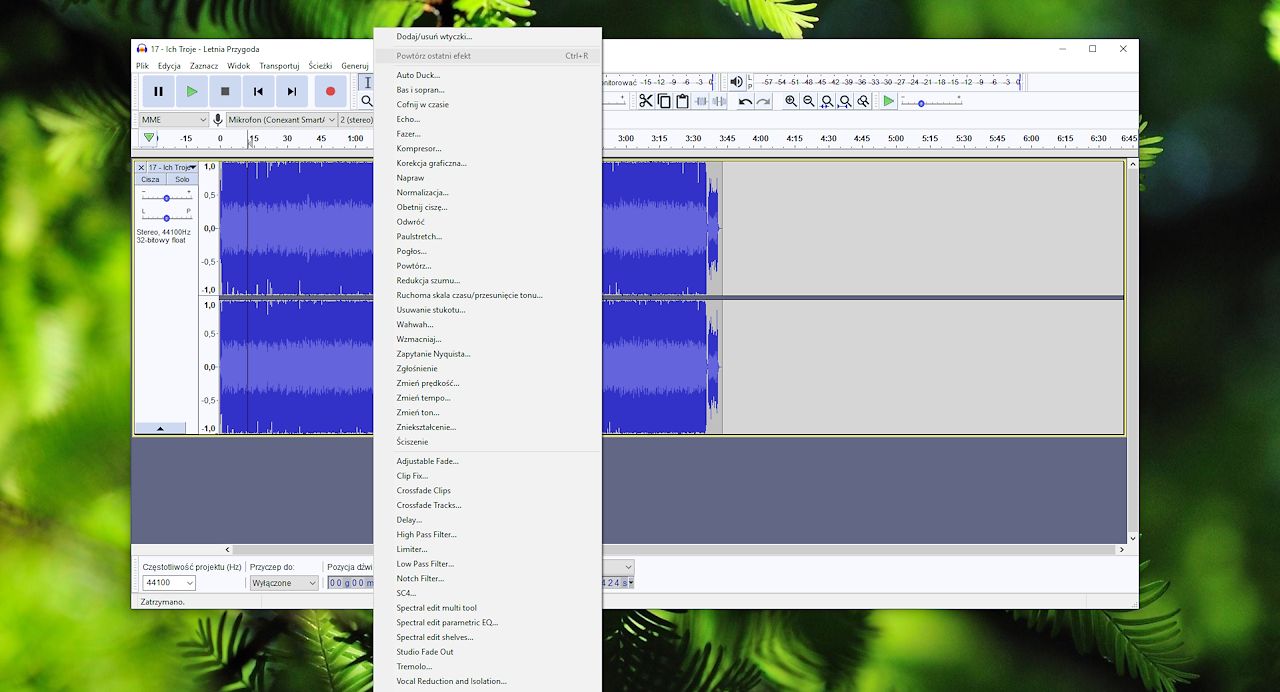1280x692 pixels.
Task: Click the Undo arrow icon
Action: (x=744, y=100)
